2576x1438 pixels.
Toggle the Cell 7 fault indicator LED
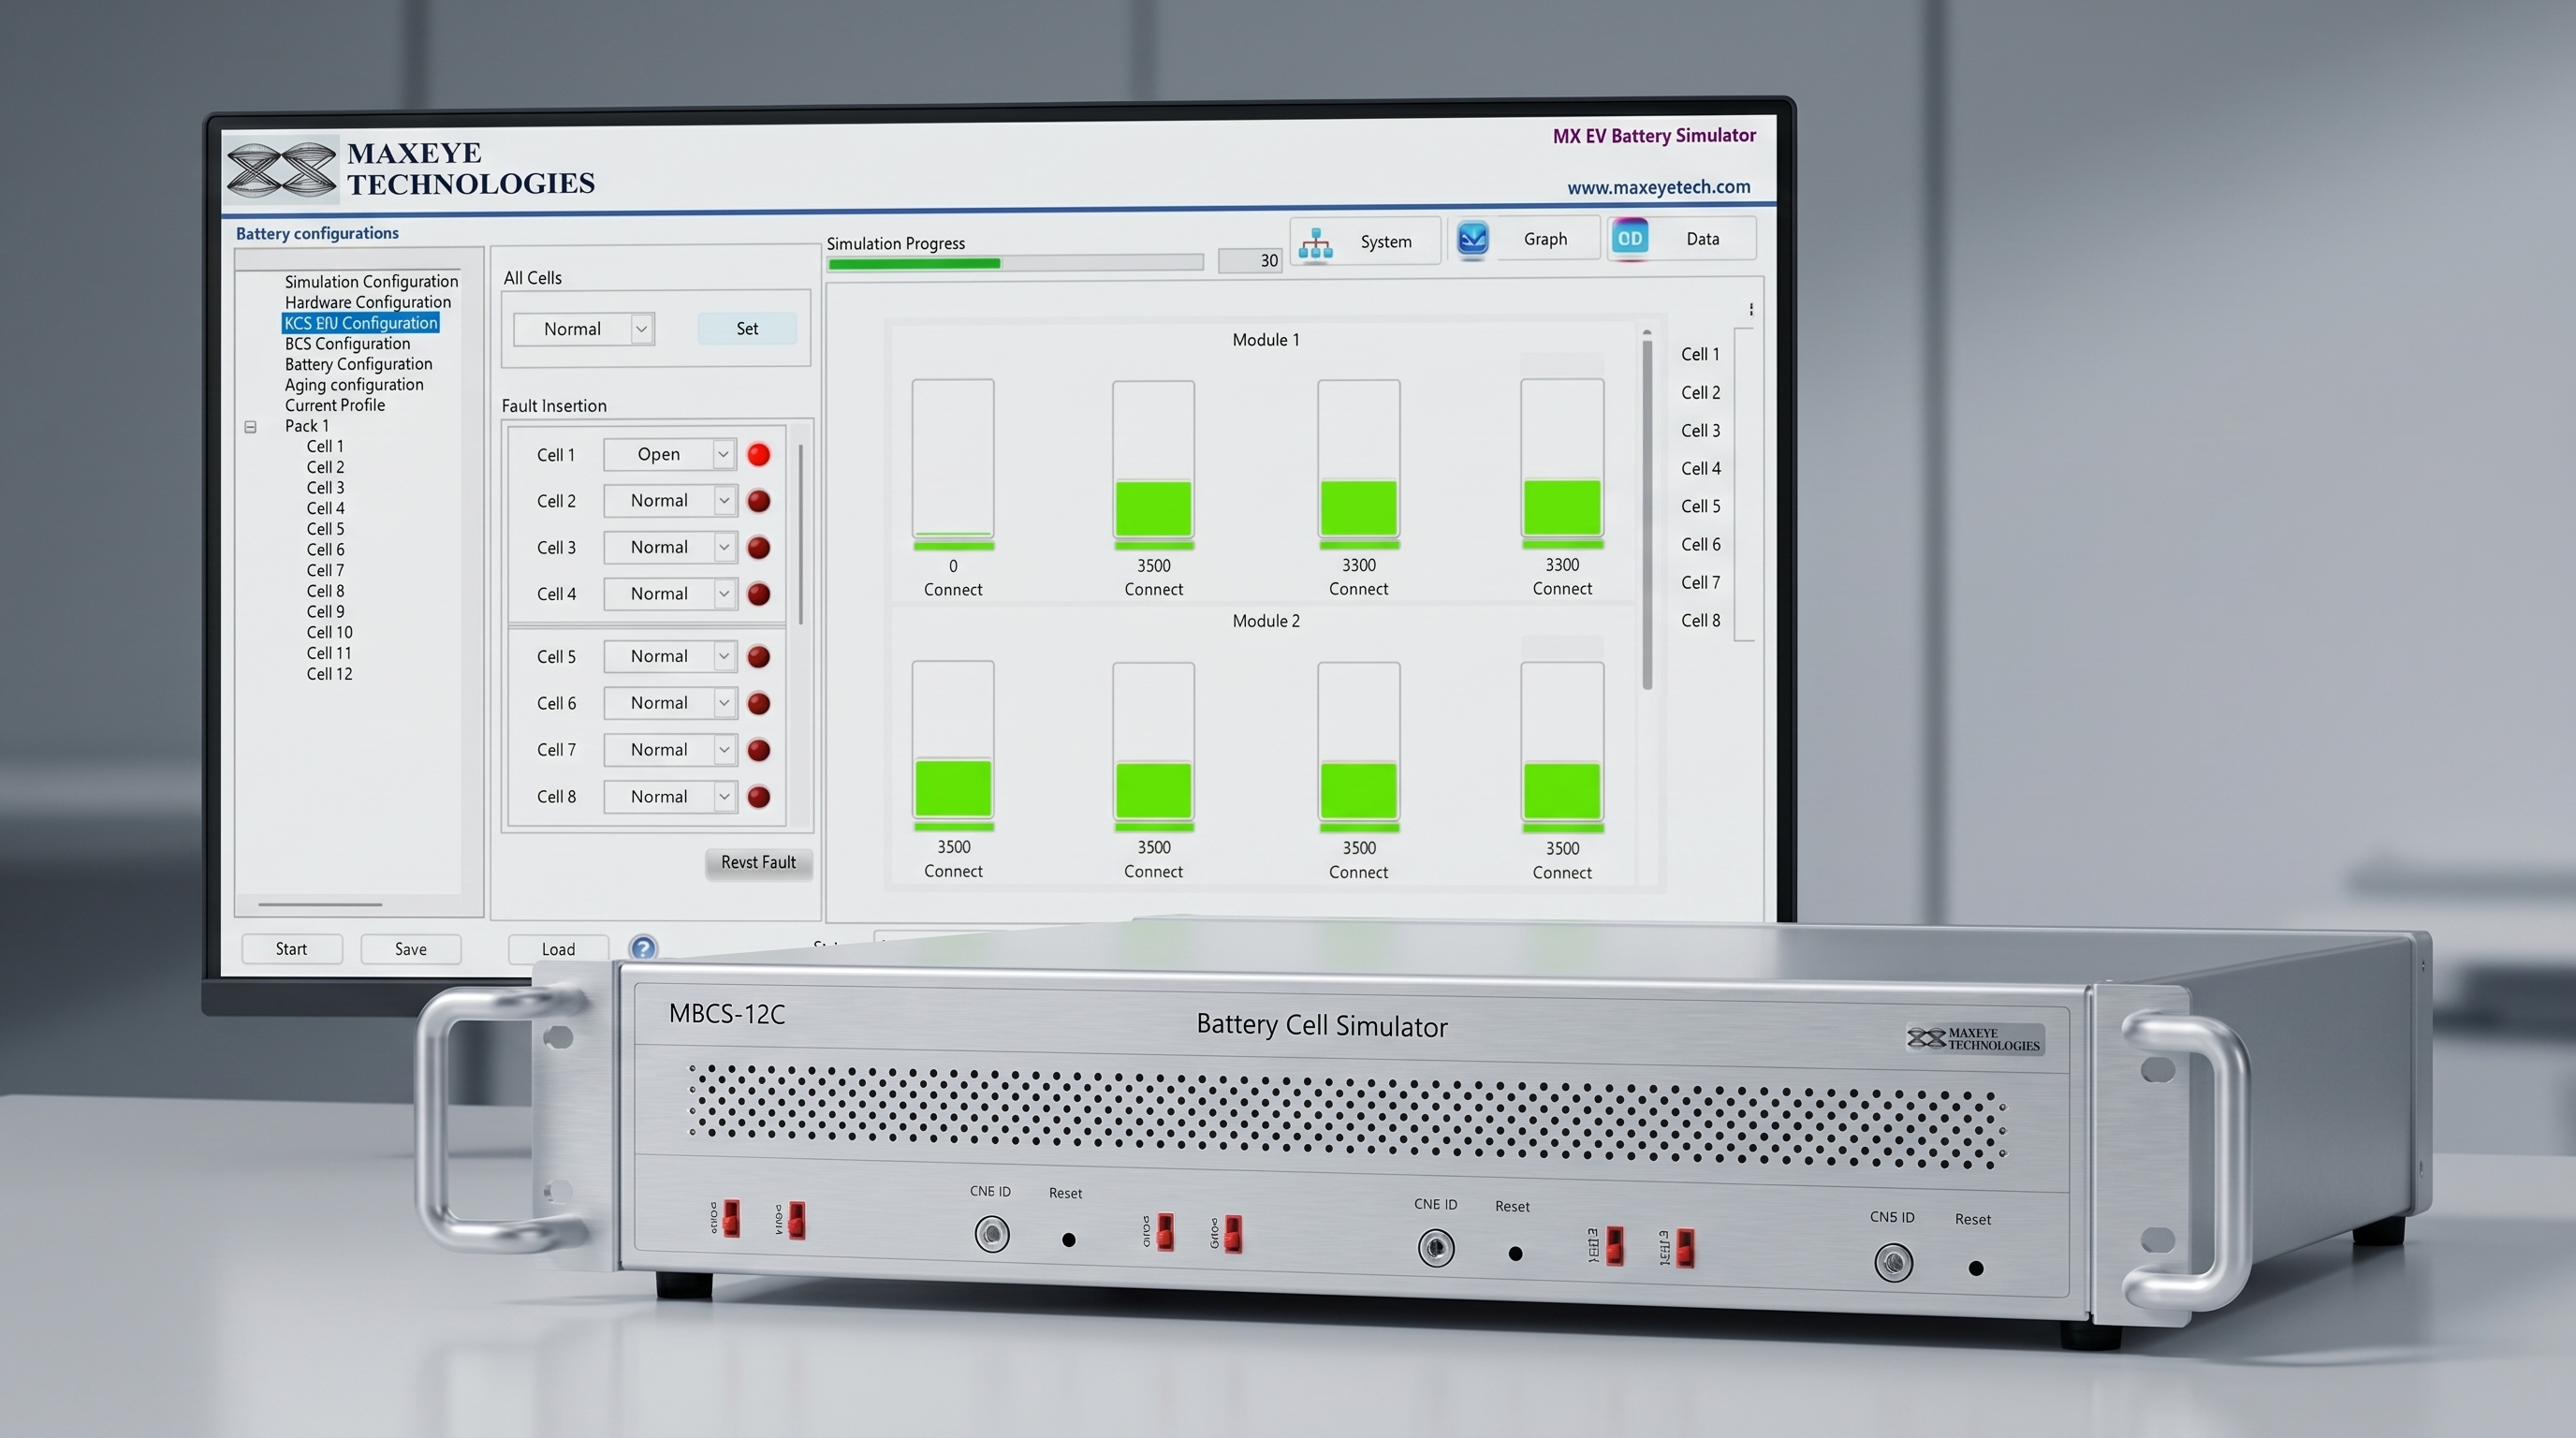click(x=759, y=750)
